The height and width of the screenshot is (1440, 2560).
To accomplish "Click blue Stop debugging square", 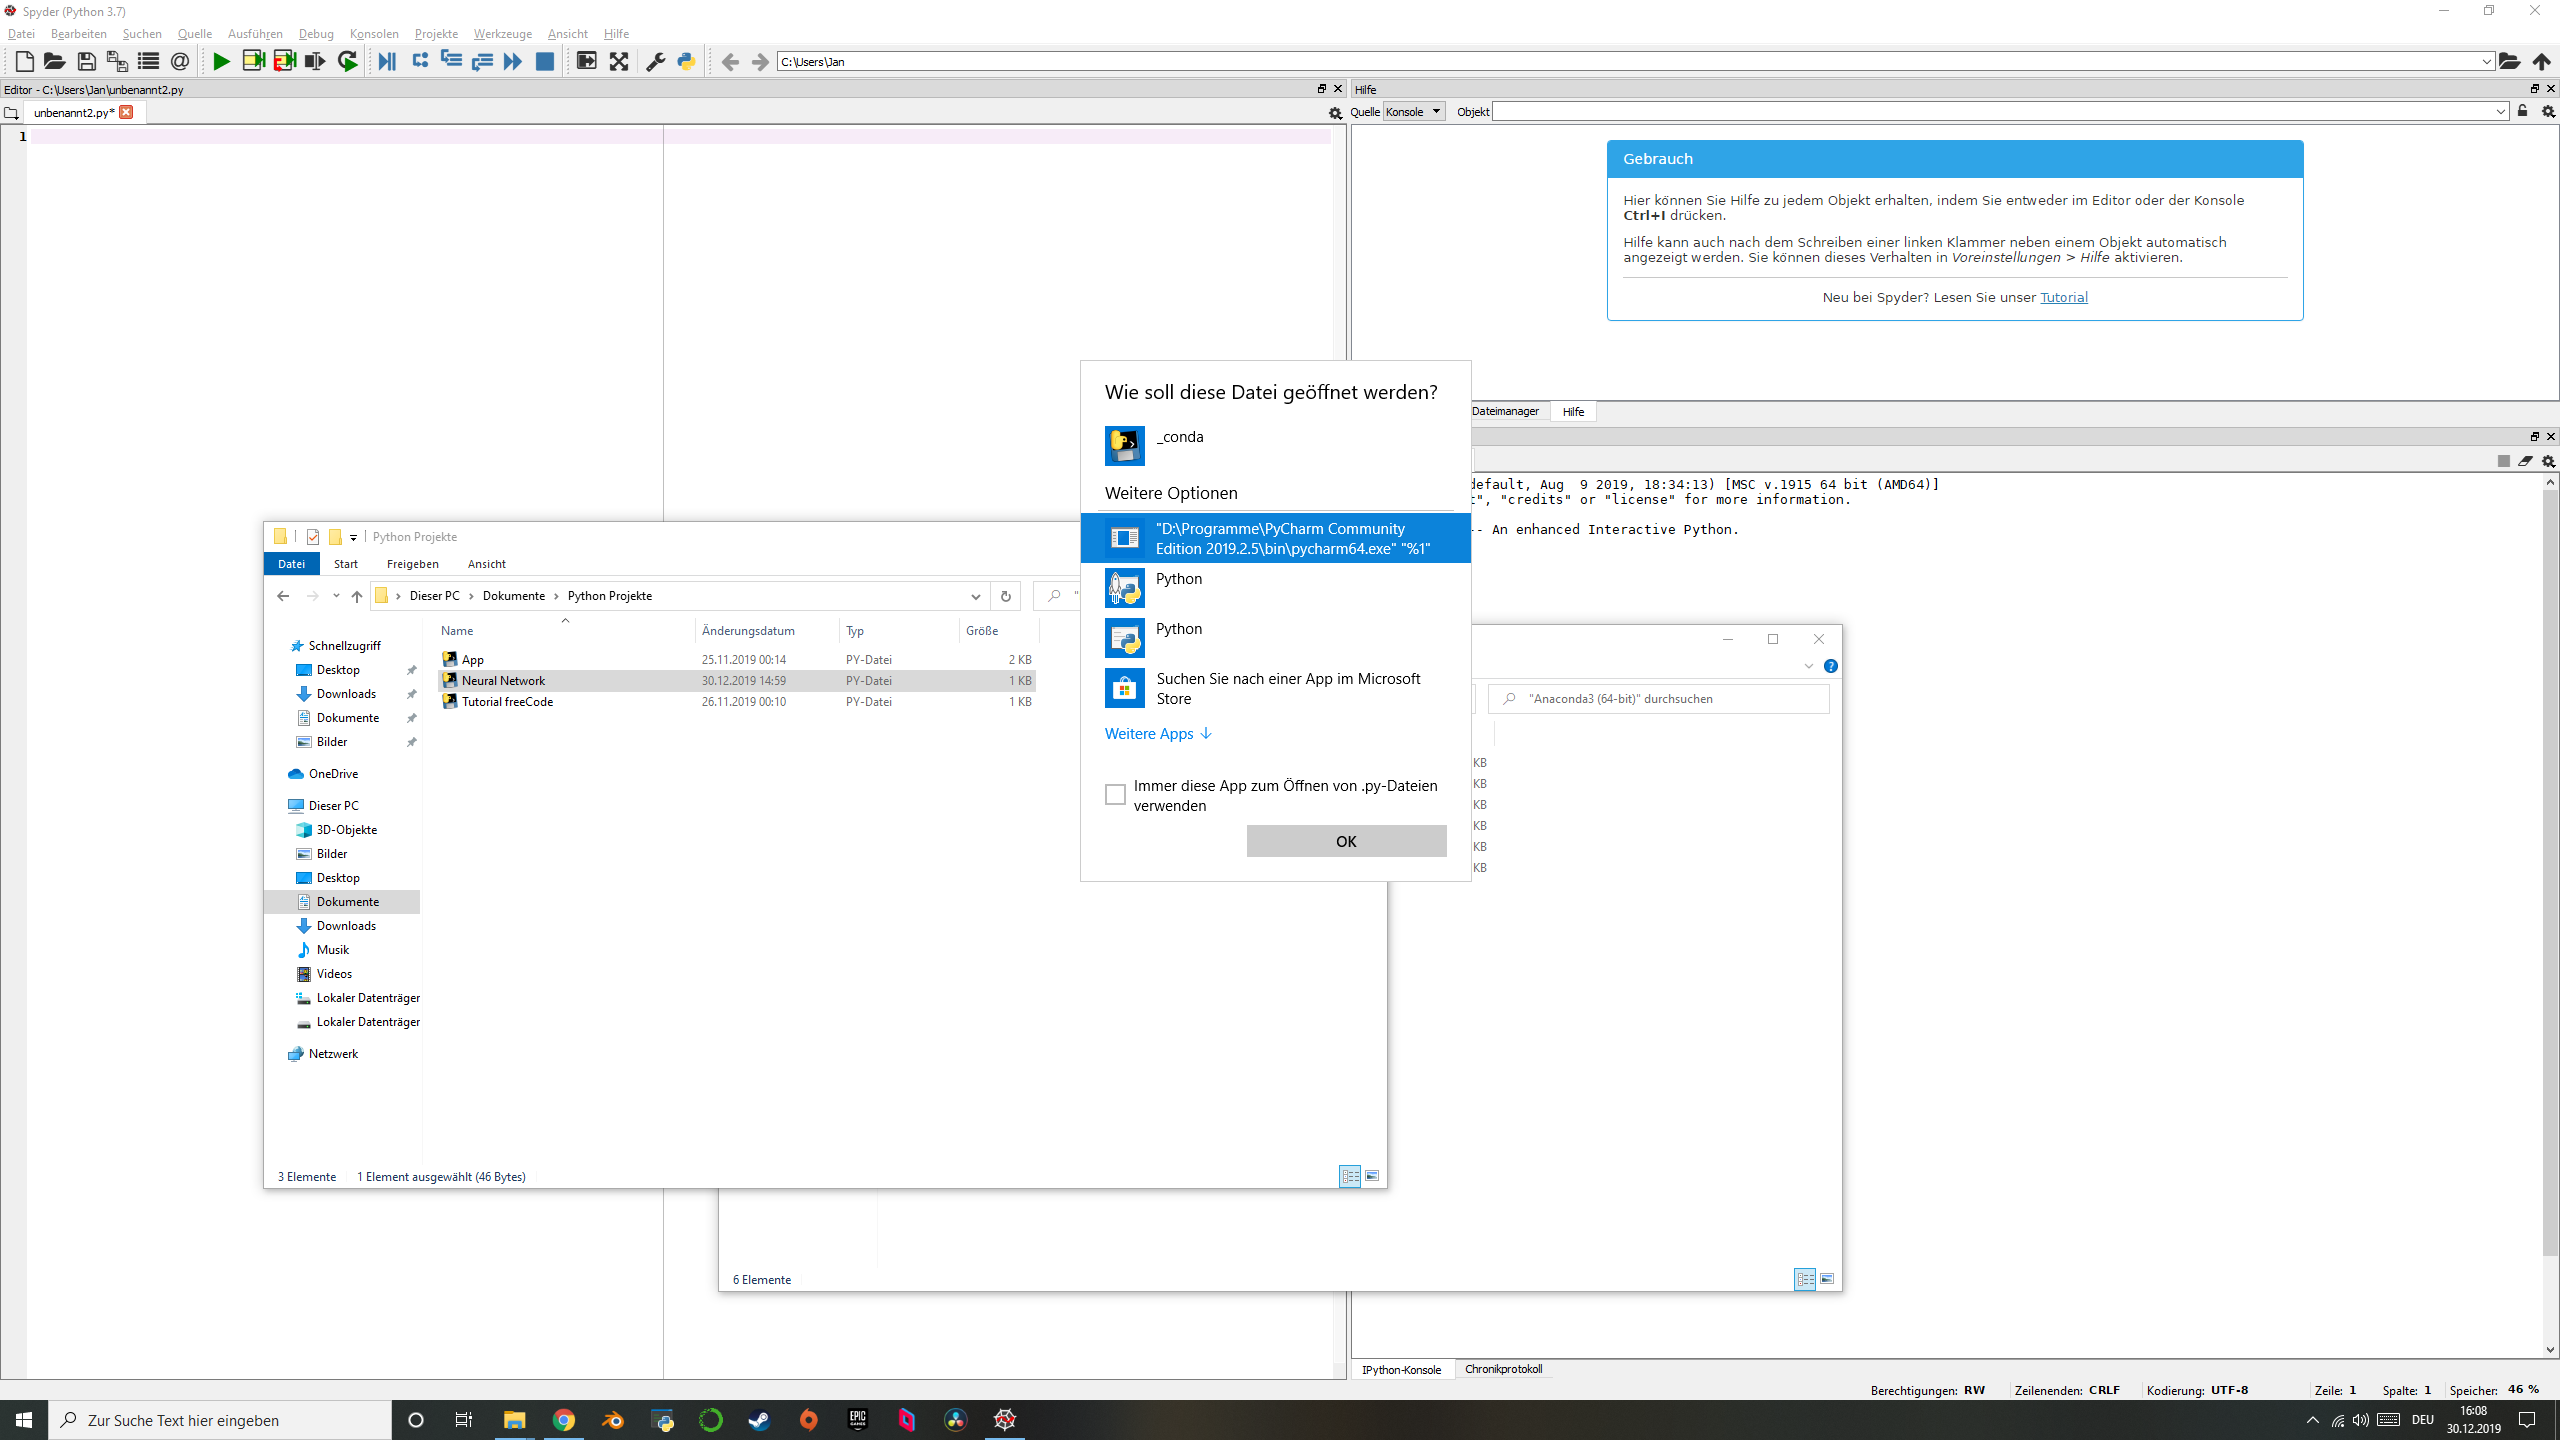I will tap(545, 62).
